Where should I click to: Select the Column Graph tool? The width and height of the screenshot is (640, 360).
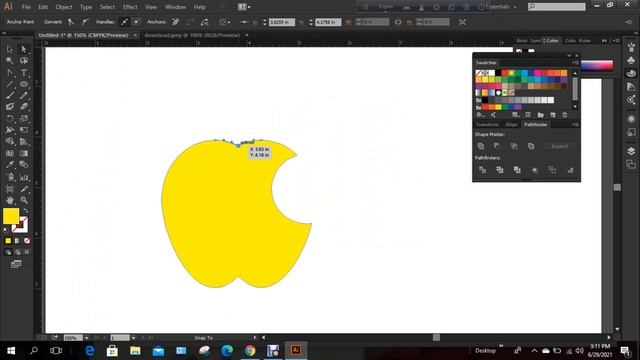click(x=24, y=177)
